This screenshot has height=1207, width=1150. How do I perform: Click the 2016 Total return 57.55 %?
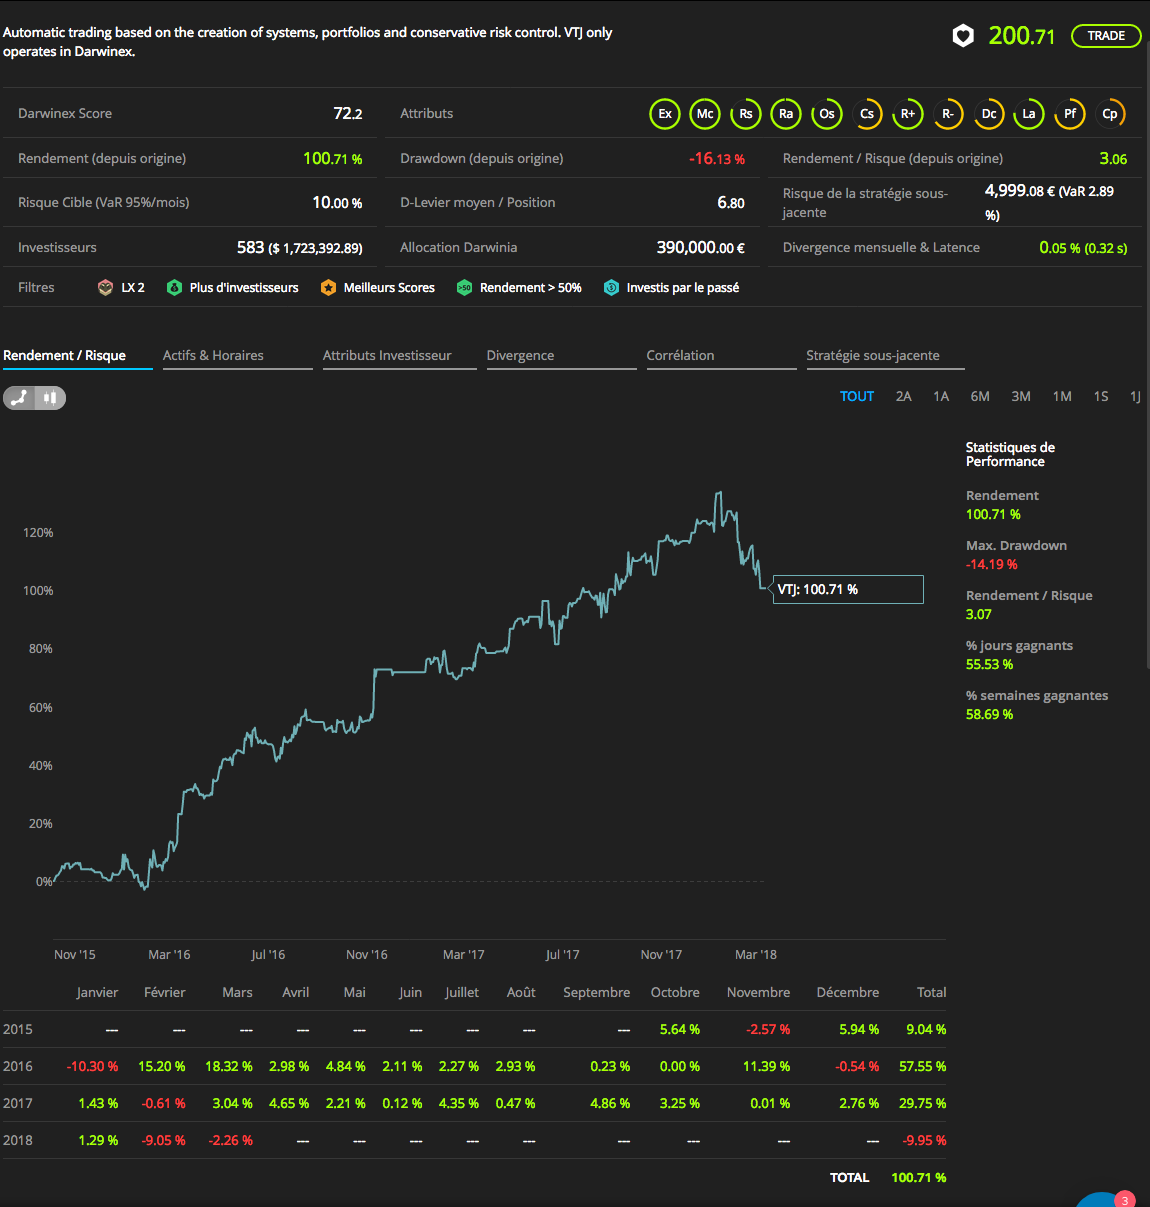pyautogui.click(x=923, y=1067)
